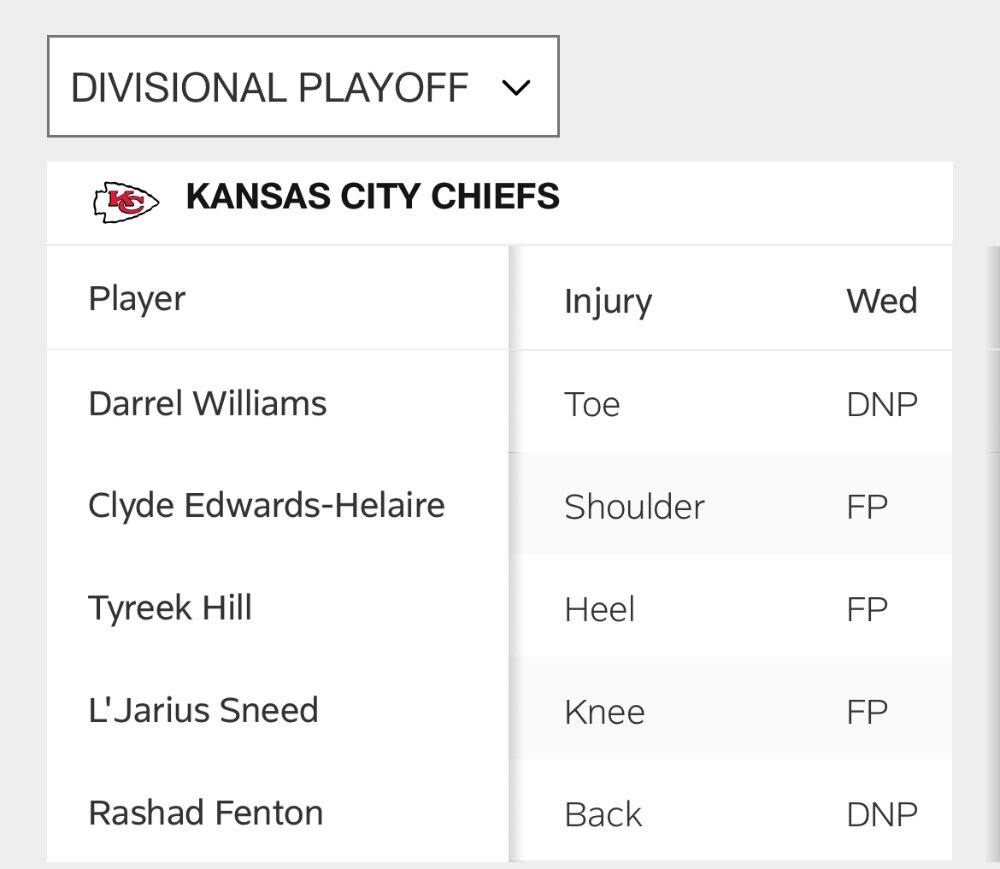Open L'Jarius Sneed player link
The width and height of the screenshot is (1000, 869).
coord(203,710)
